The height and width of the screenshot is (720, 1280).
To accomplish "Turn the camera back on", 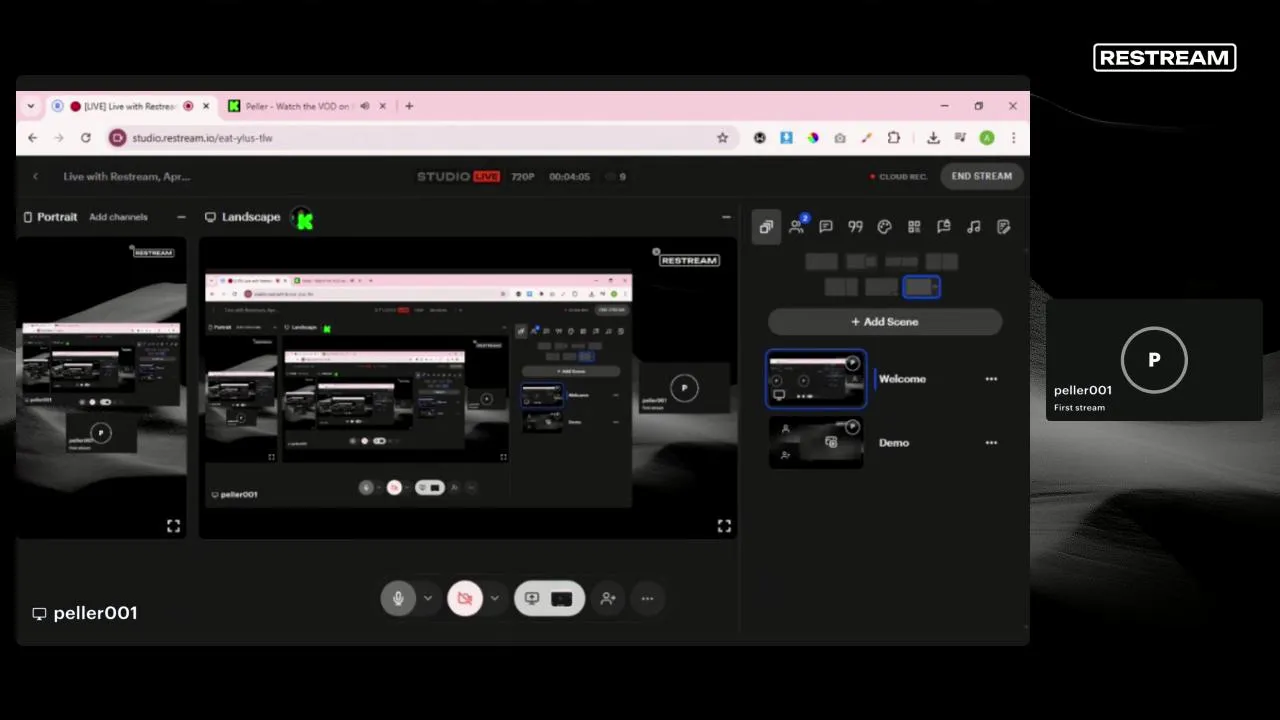I will pyautogui.click(x=465, y=598).
